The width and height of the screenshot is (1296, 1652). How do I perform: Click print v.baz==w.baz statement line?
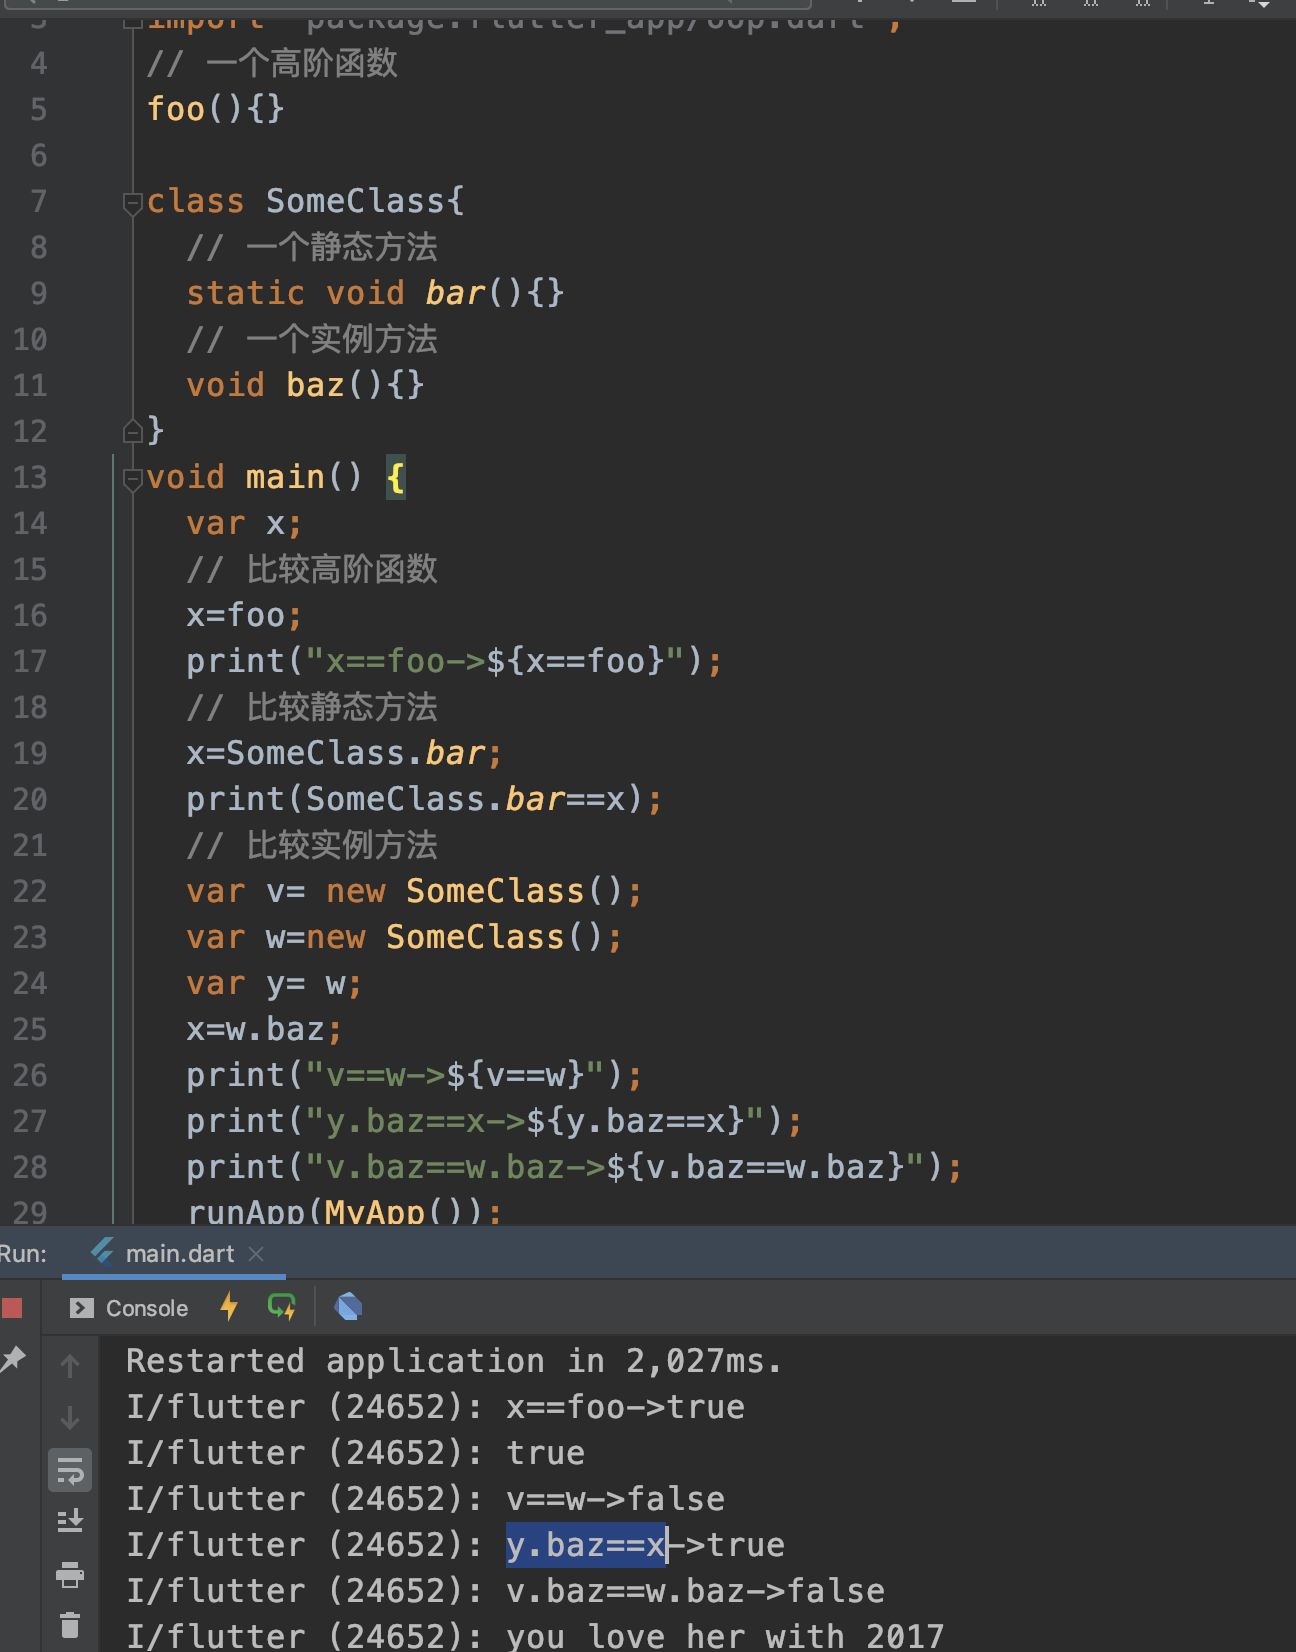coord(574,1167)
